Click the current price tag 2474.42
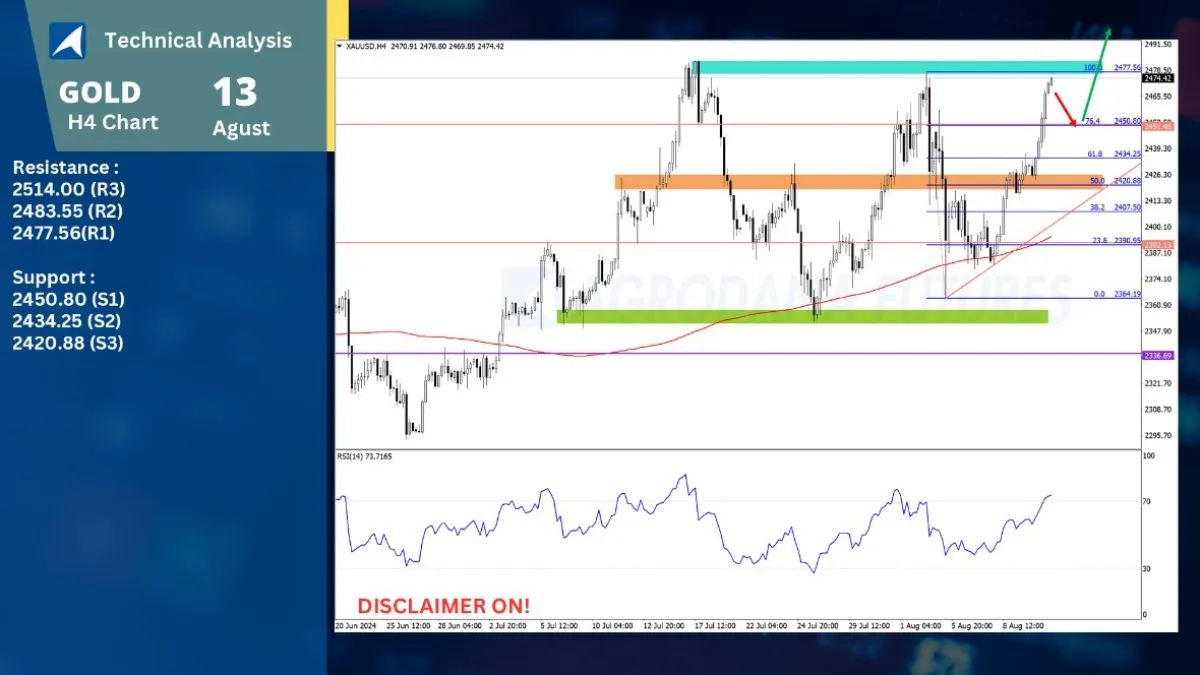The width and height of the screenshot is (1200, 675). [1158, 78]
